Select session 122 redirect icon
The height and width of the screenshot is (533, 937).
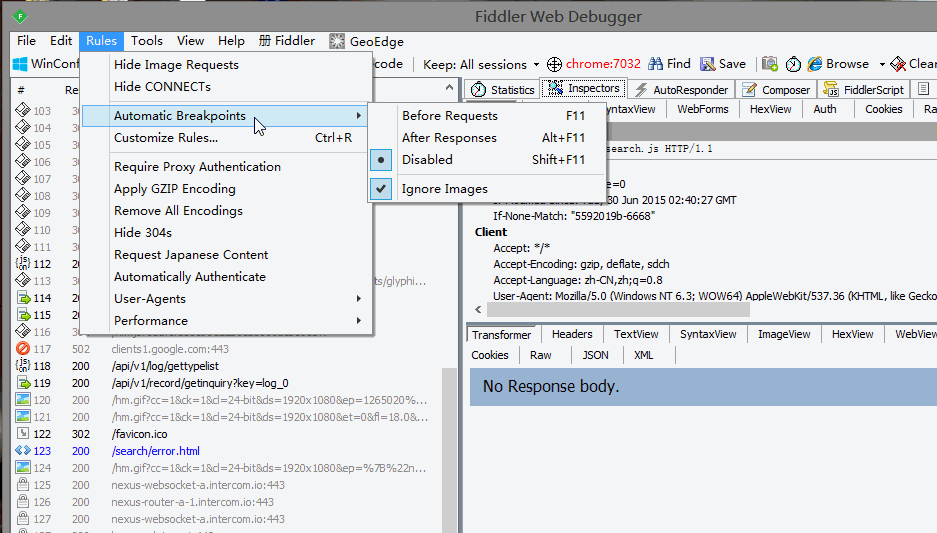tap(23, 433)
